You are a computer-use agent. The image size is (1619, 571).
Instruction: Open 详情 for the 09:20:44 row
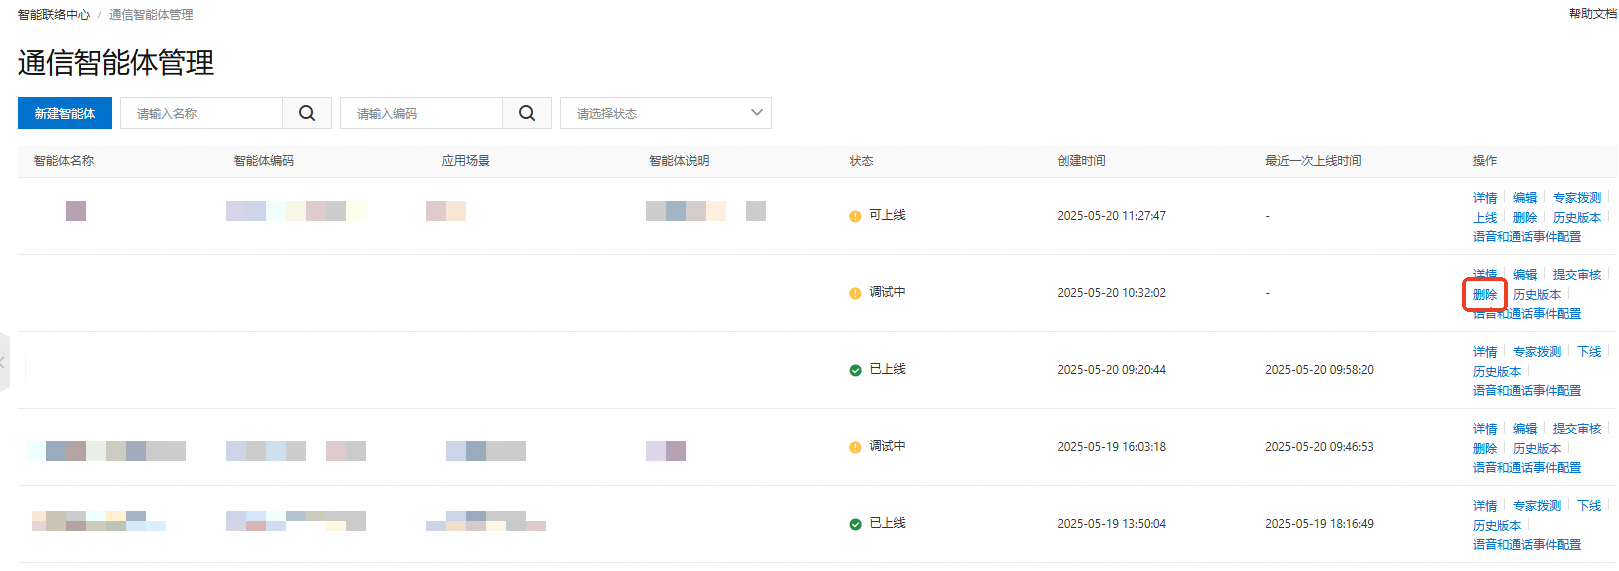pos(1485,352)
